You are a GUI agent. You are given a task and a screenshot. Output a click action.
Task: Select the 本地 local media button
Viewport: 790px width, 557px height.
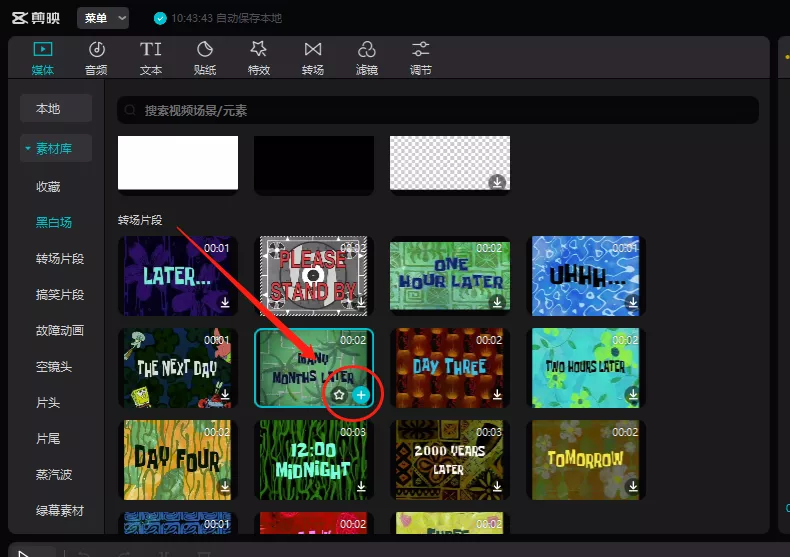point(56,108)
